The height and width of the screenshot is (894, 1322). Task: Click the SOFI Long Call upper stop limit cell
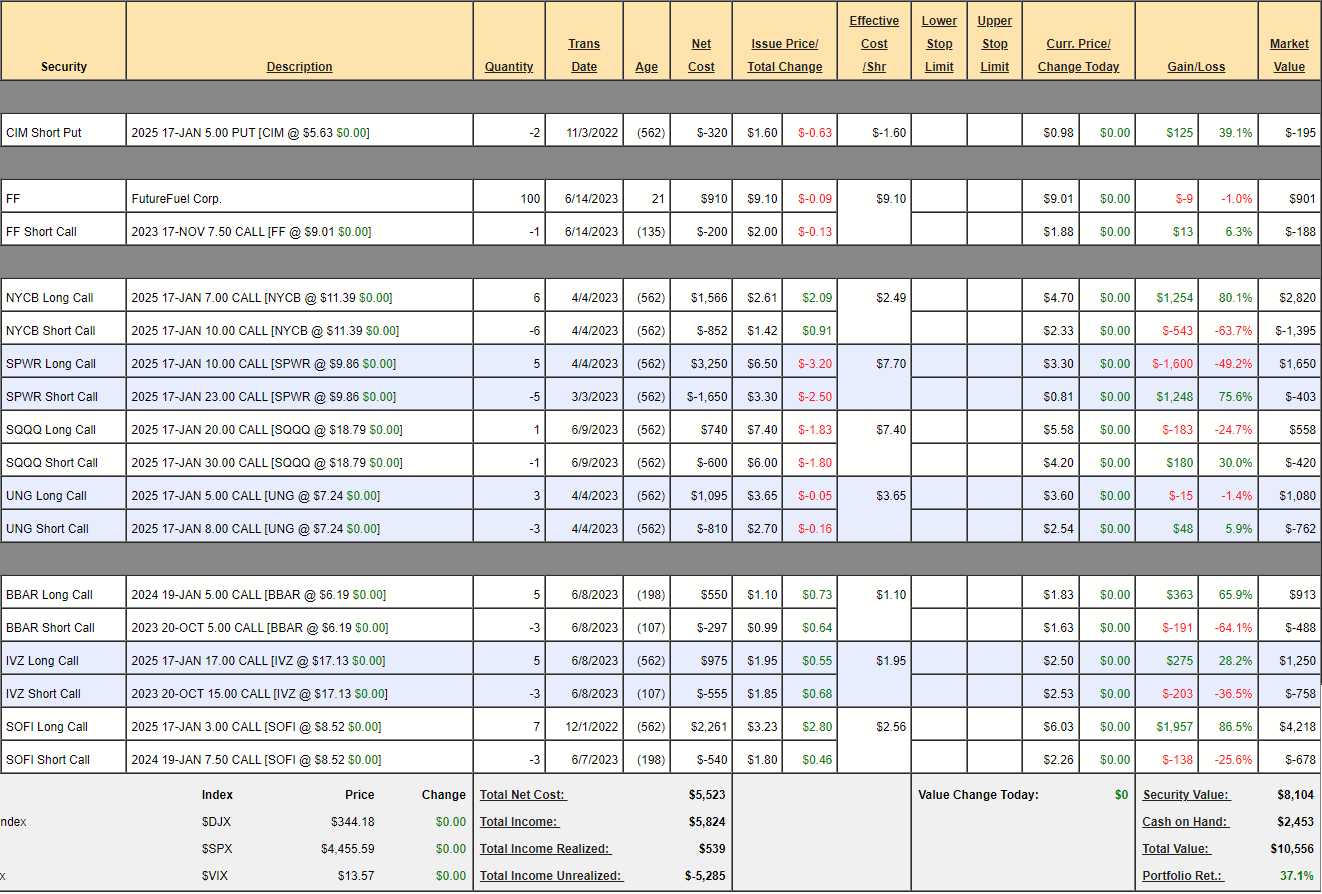[994, 727]
